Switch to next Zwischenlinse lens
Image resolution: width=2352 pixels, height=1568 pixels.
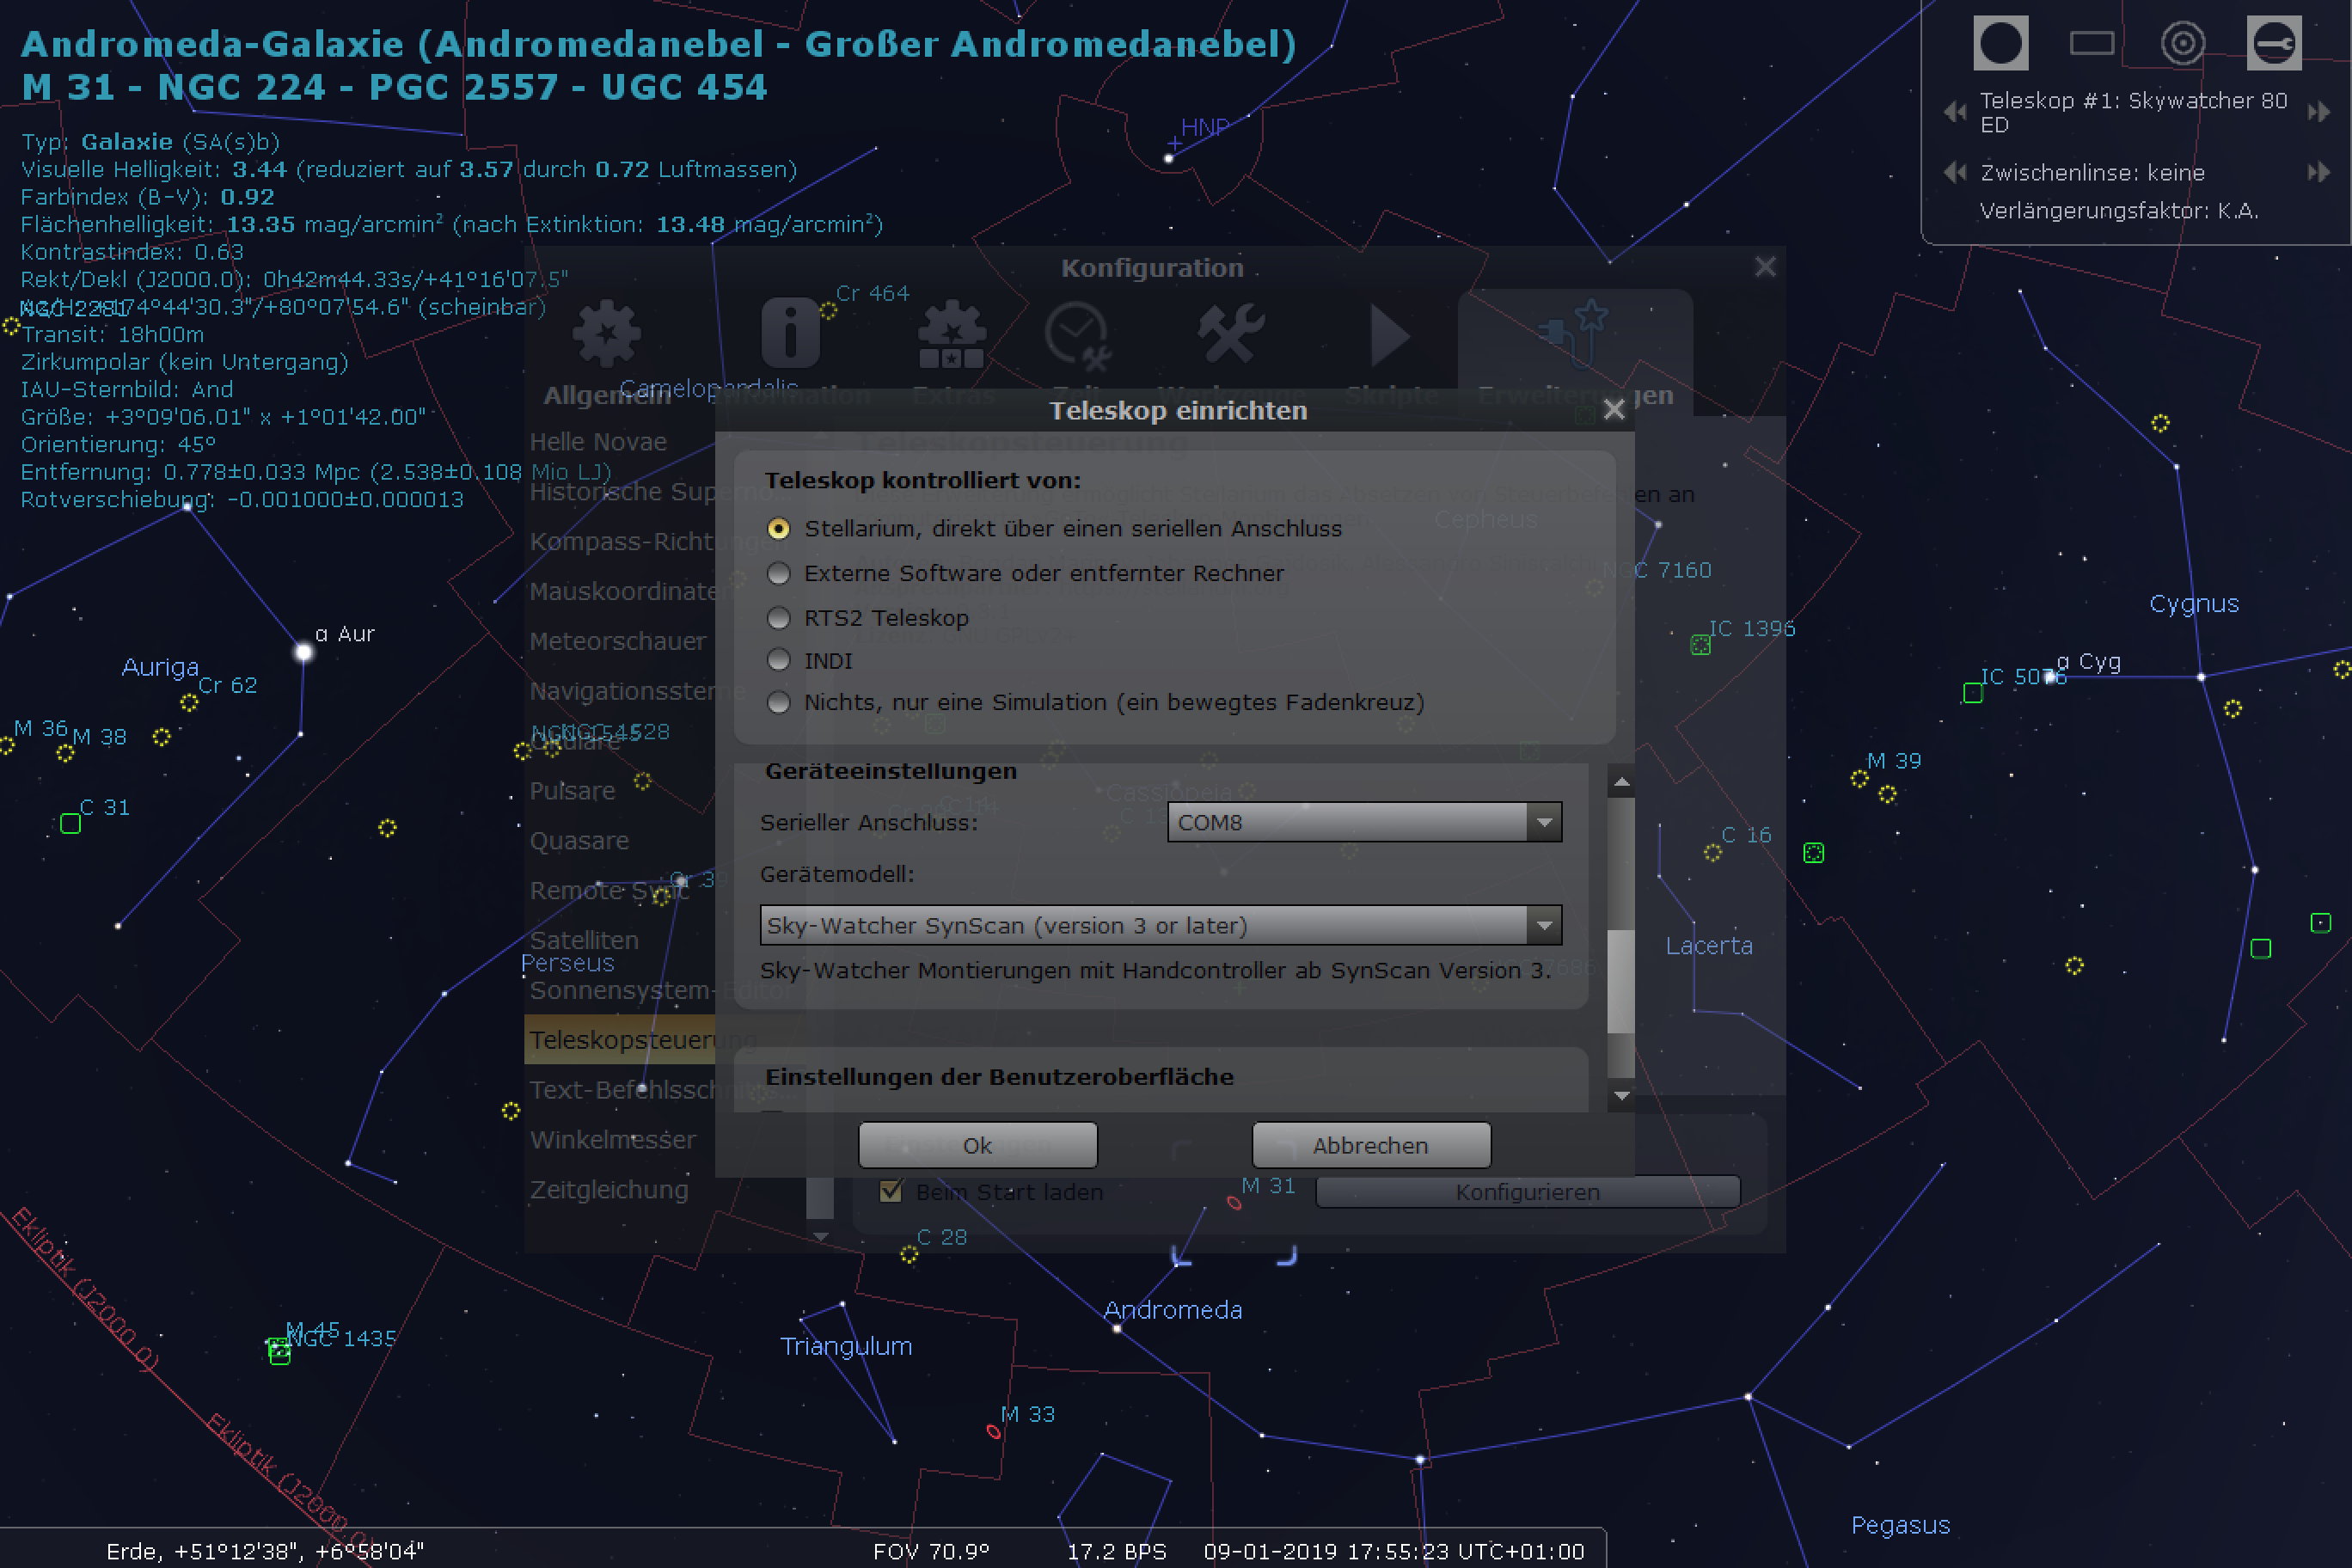pos(2319,172)
